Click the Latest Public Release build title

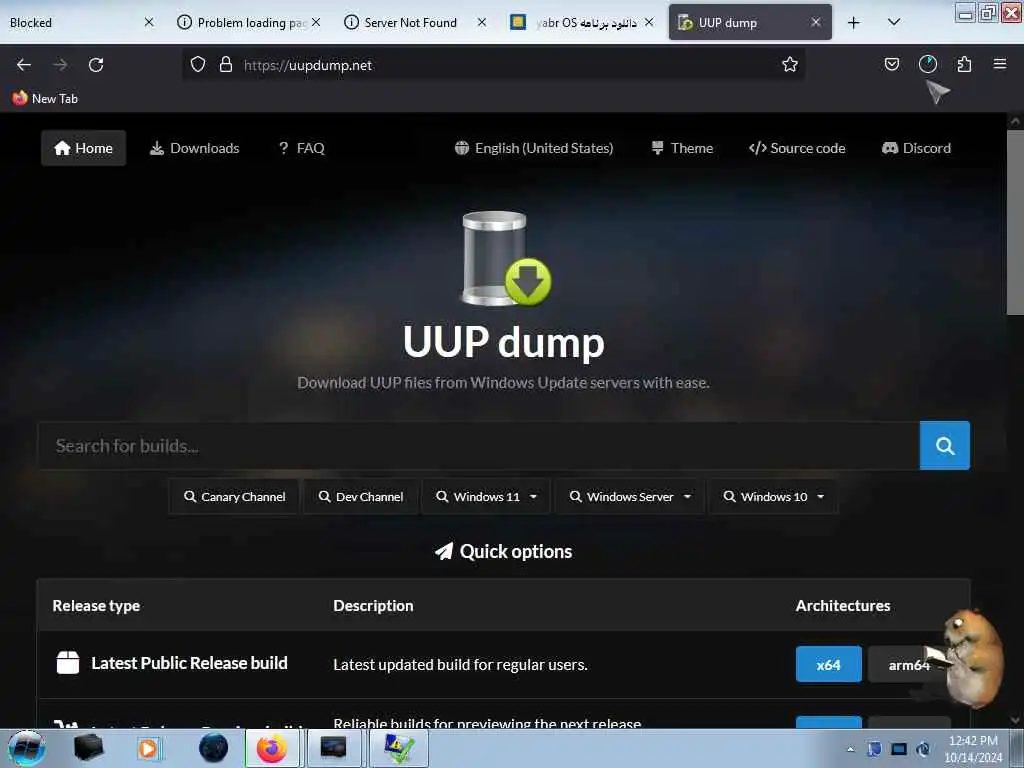(x=189, y=664)
